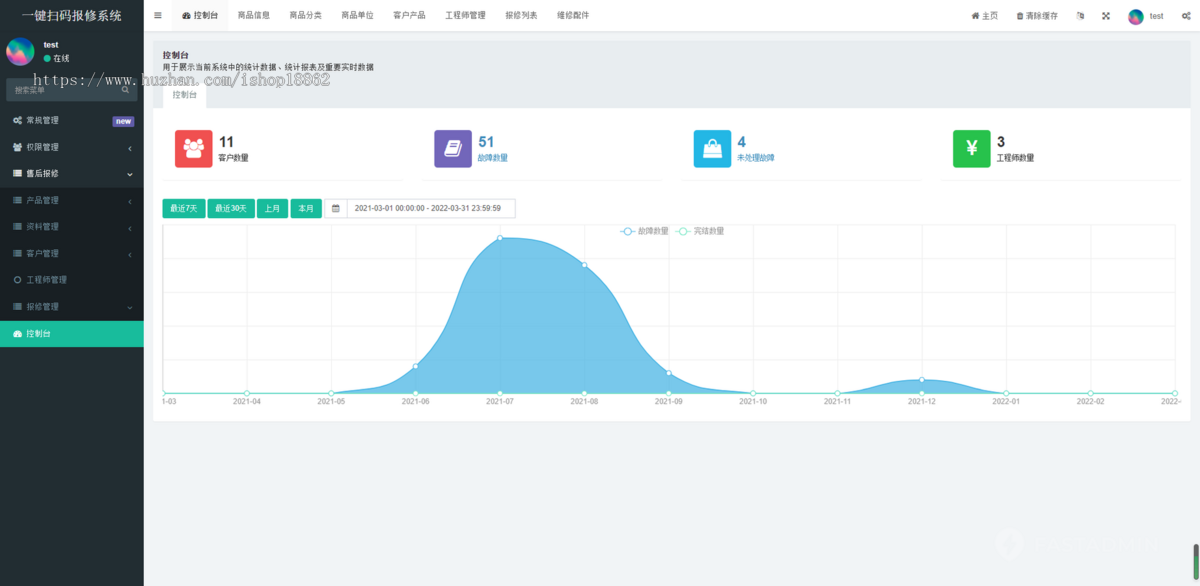This screenshot has height=586, width=1200.
Task: Toggle fullscreen mode from the top bar
Action: [1104, 15]
